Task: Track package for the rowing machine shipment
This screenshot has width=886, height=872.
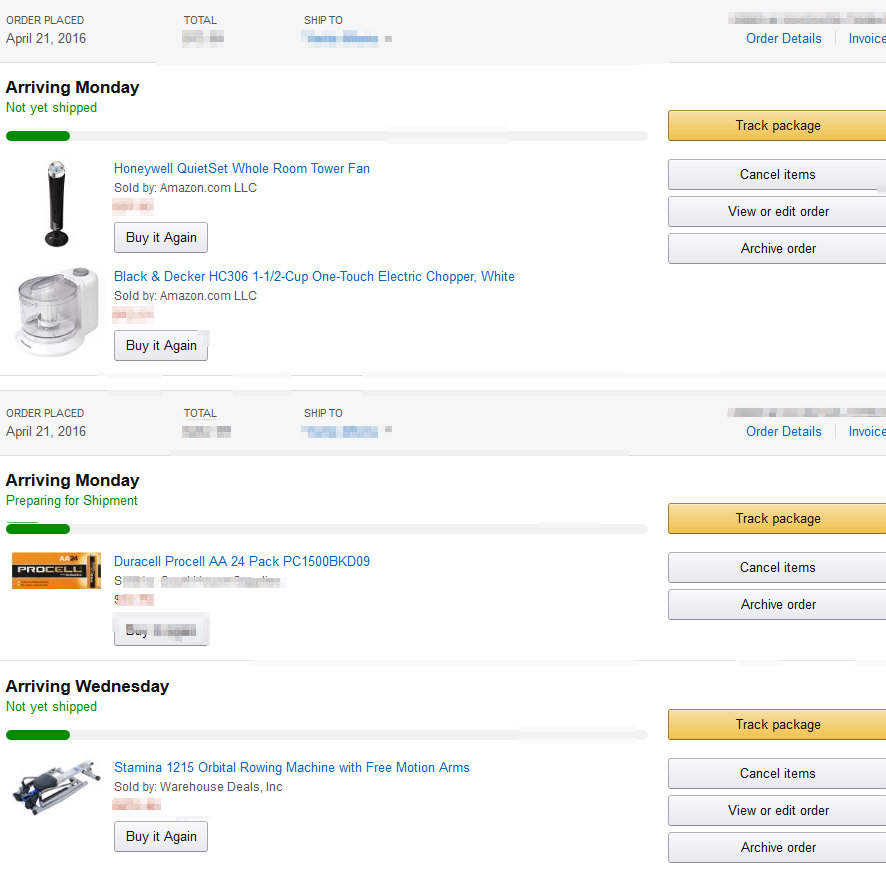Action: tap(778, 725)
